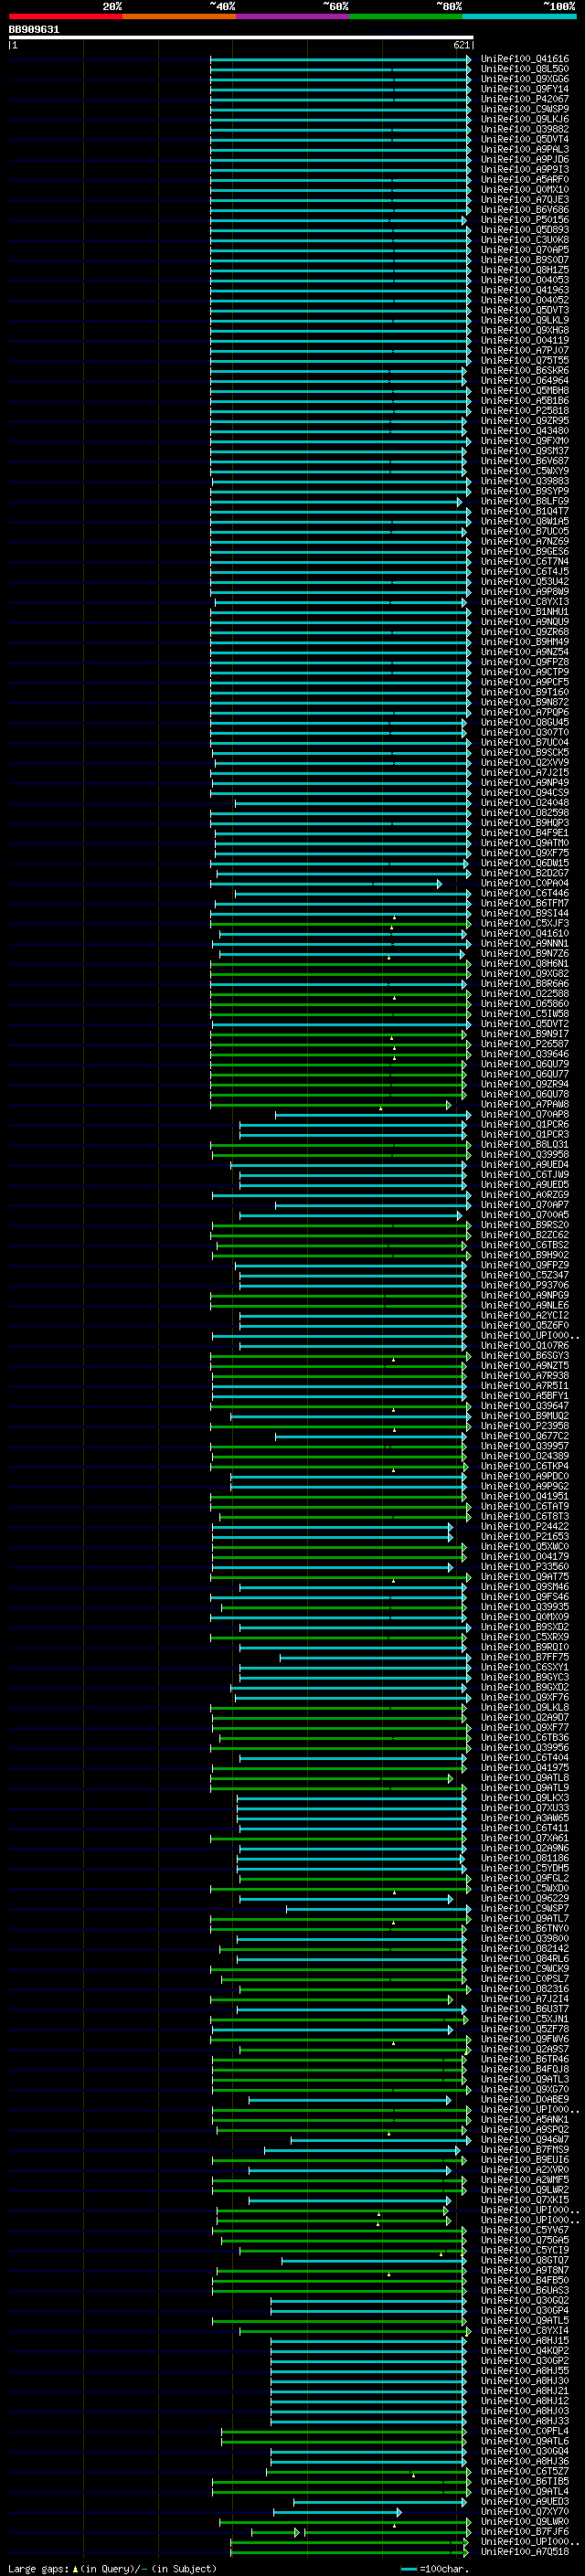Select the UniRef100_O04052 label
Screen dimensions: 585x2576
[x=525, y=300]
